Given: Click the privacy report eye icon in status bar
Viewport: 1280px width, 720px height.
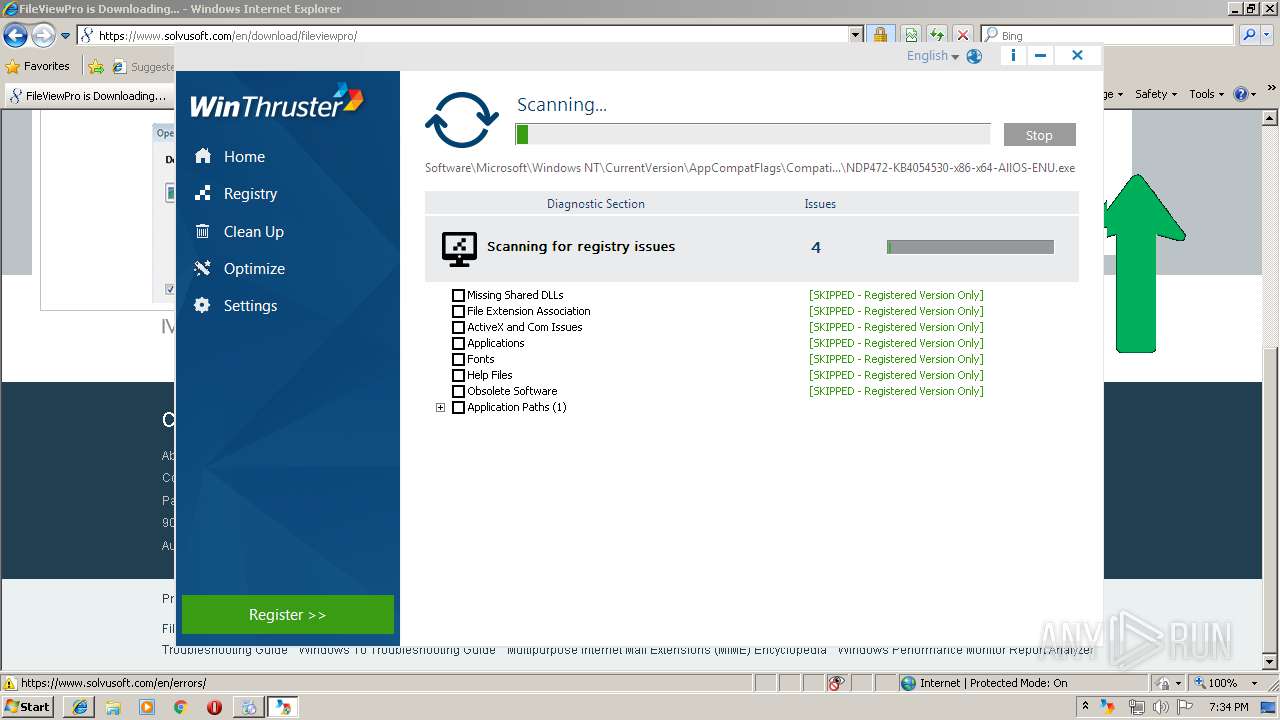Looking at the screenshot, I should click(836, 683).
